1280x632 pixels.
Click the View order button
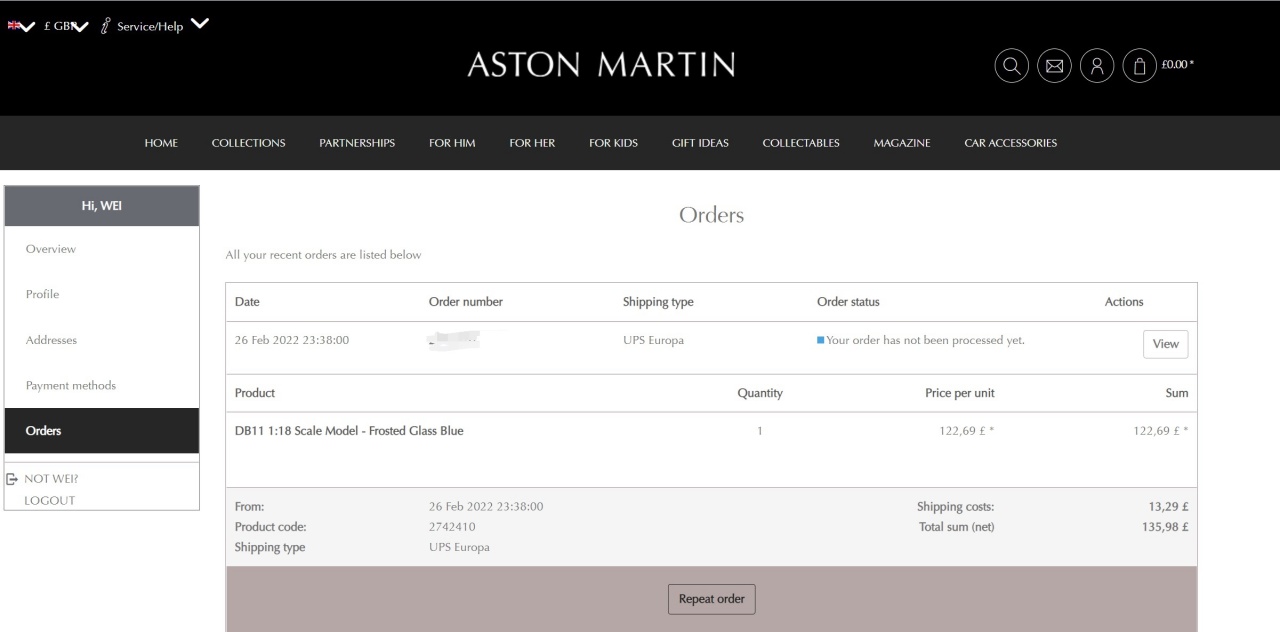click(1165, 344)
